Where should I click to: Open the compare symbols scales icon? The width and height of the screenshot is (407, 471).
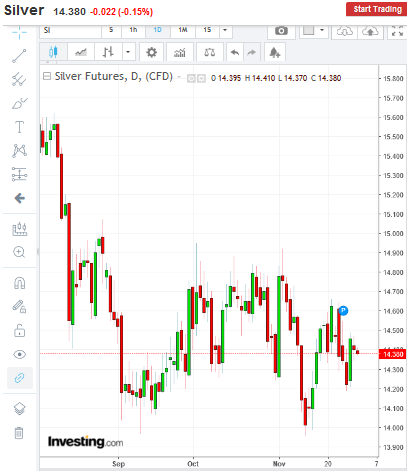pos(210,52)
